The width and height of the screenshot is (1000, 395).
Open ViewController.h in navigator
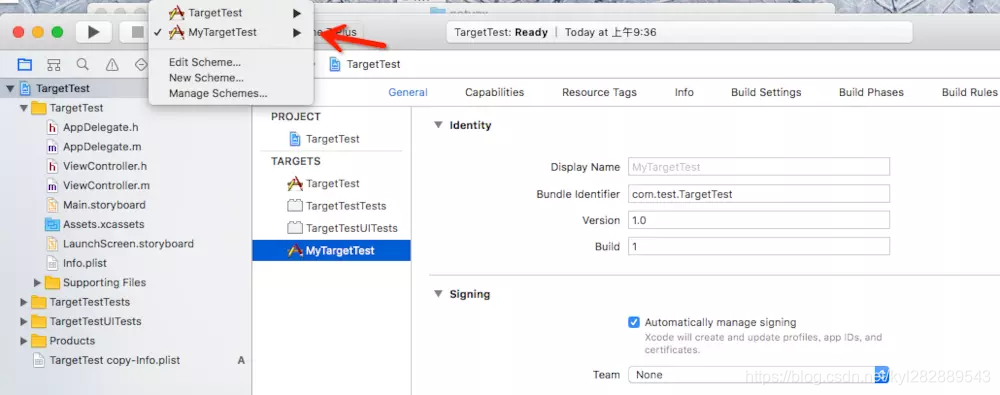(105, 166)
